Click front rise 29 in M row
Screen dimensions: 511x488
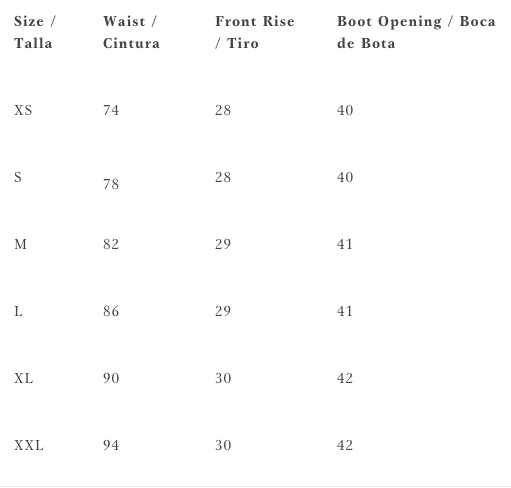coord(223,244)
